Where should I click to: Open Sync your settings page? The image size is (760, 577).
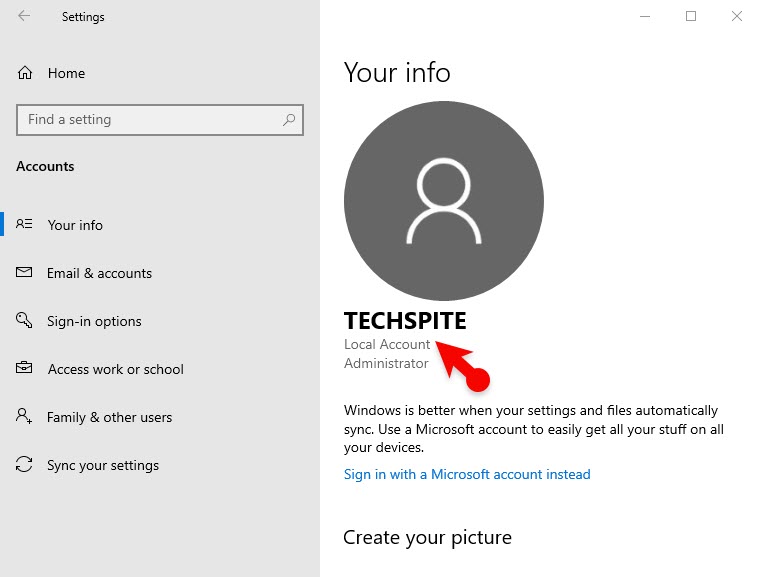tap(103, 465)
